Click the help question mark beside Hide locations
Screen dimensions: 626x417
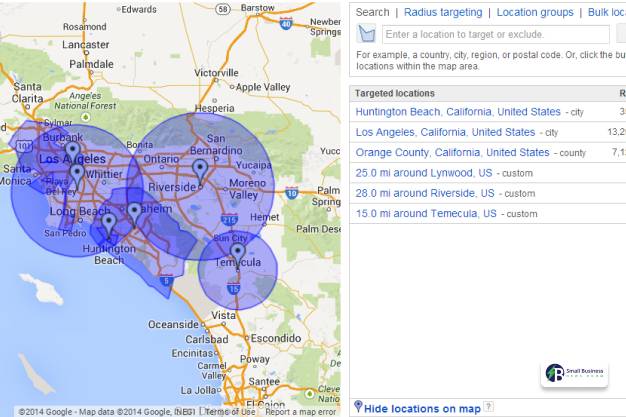pyautogui.click(x=489, y=407)
